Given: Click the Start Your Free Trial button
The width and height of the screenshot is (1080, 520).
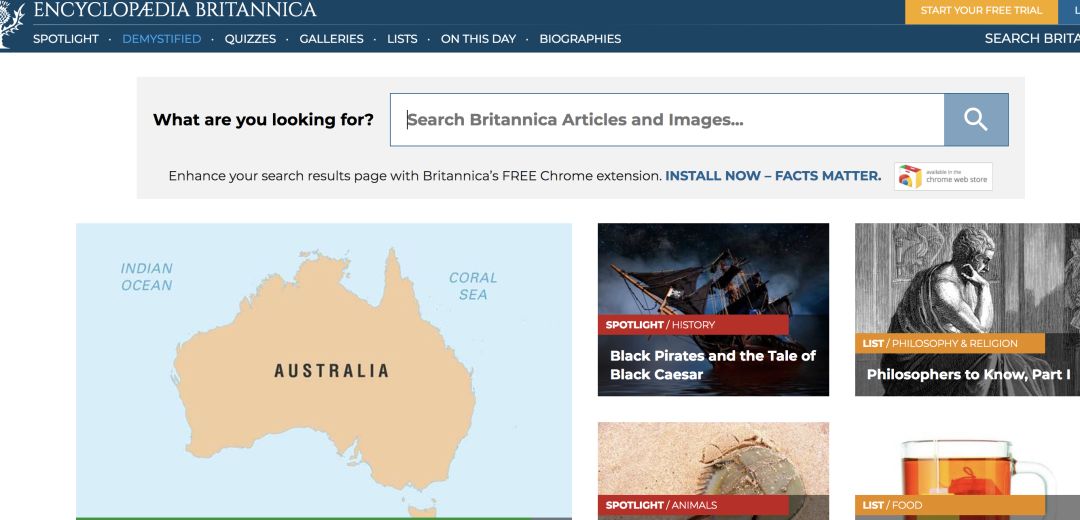Looking at the screenshot, I should (x=981, y=11).
